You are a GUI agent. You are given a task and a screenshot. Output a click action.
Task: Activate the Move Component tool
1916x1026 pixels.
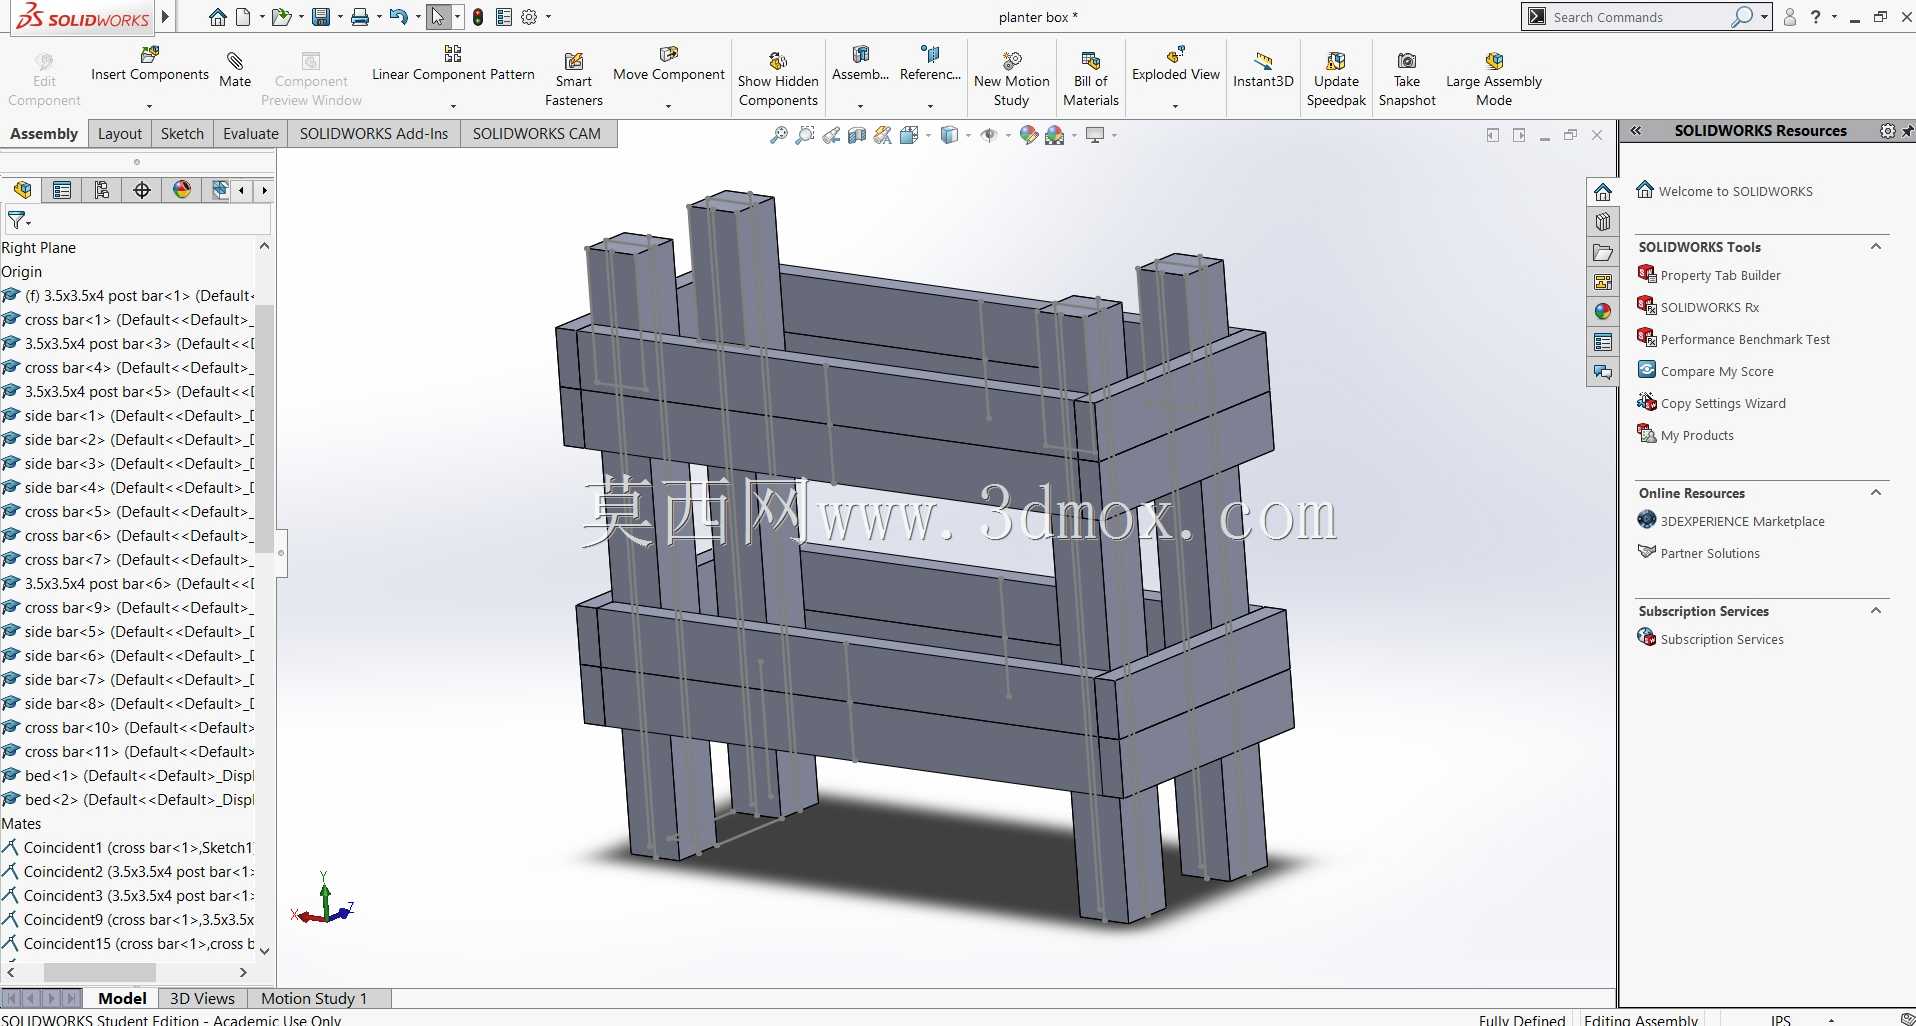pos(668,65)
